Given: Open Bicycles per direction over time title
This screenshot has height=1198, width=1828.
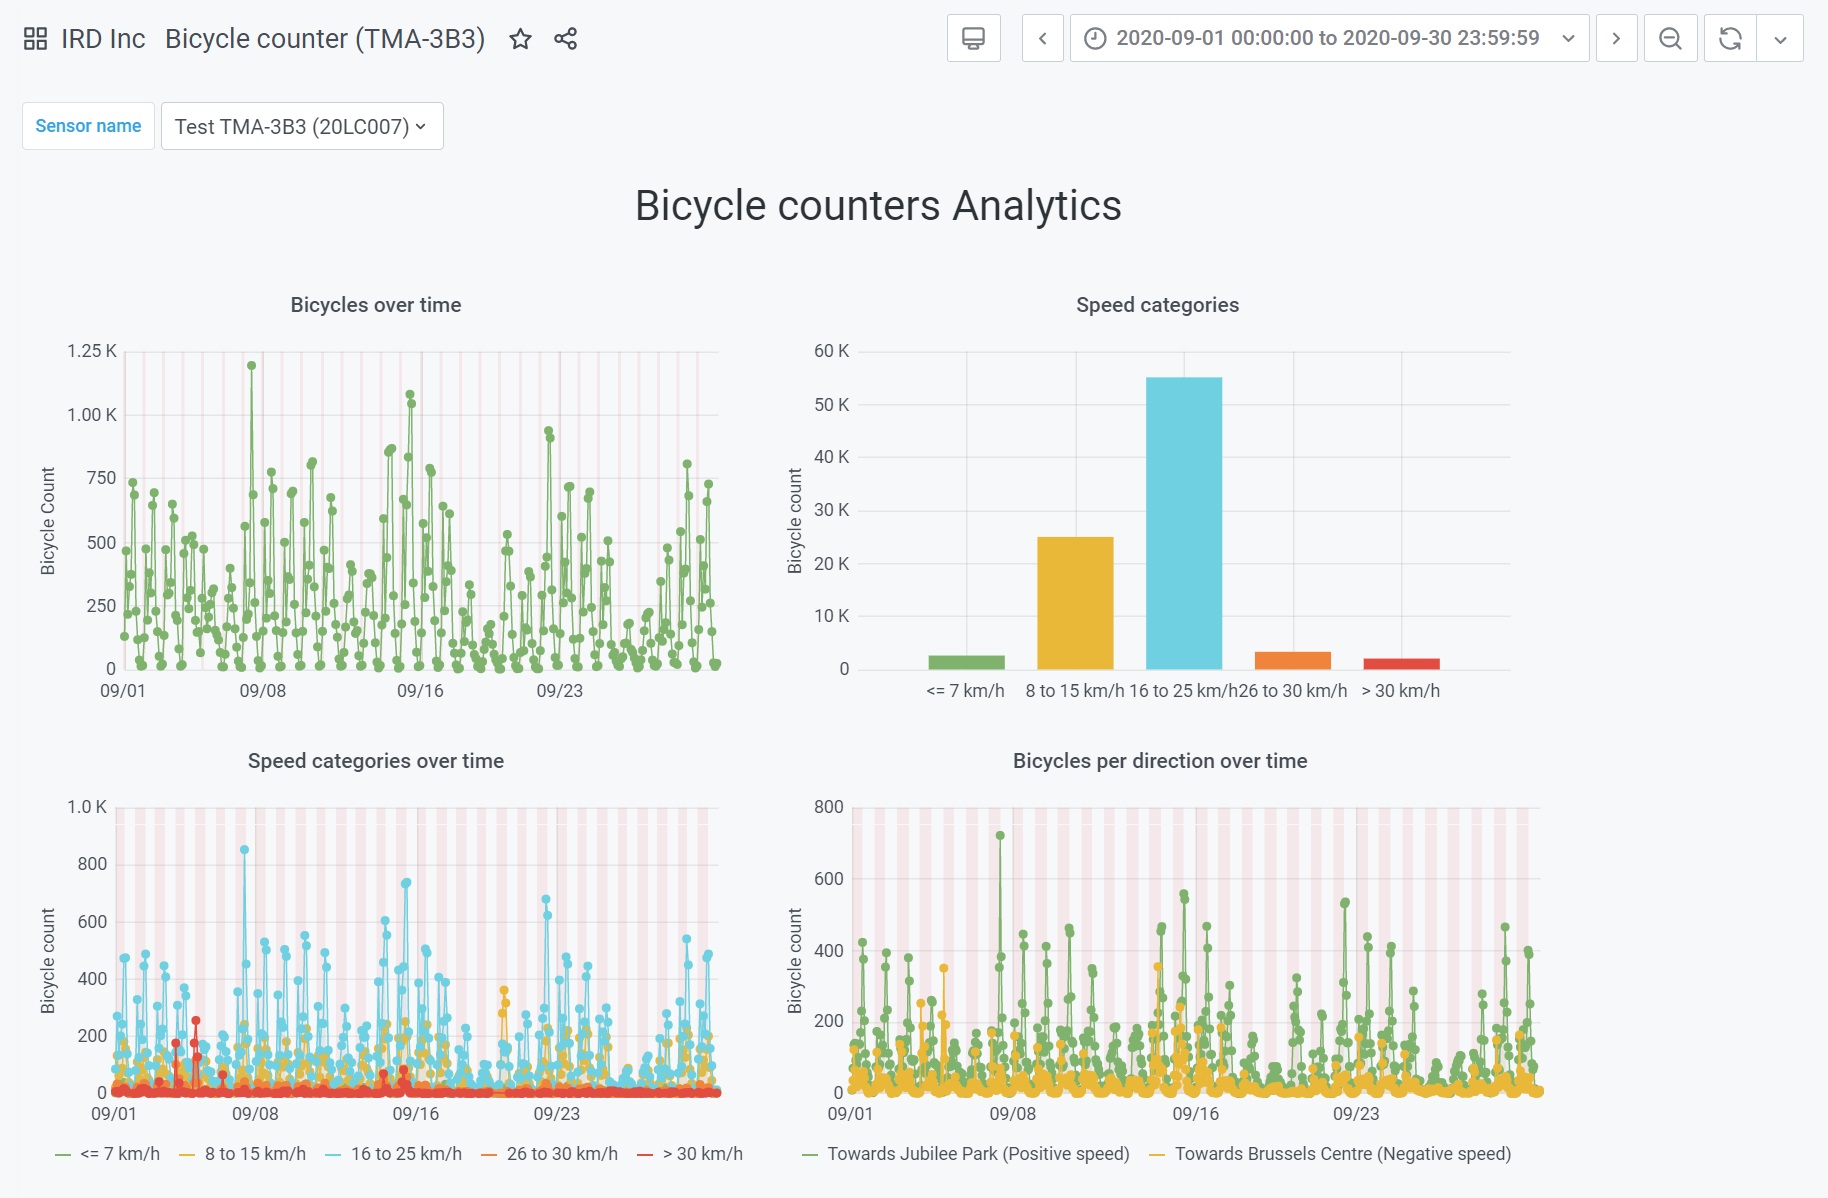Looking at the screenshot, I should point(1160,761).
